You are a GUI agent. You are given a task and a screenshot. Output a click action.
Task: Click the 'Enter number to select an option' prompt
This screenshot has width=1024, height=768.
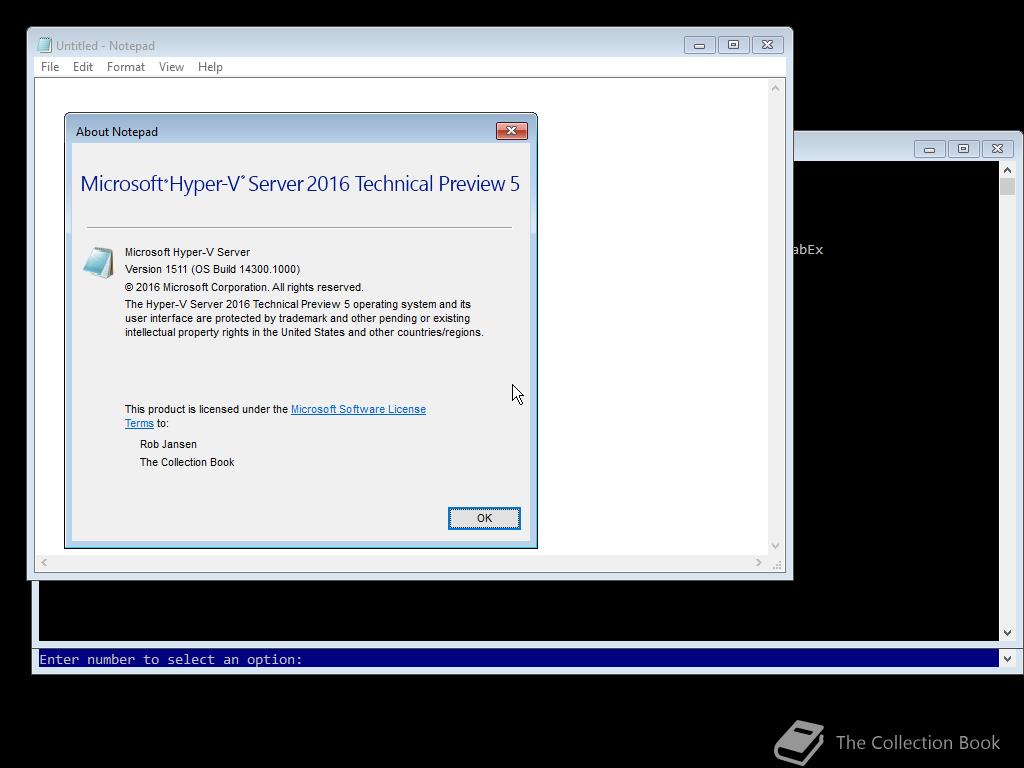[x=171, y=659]
